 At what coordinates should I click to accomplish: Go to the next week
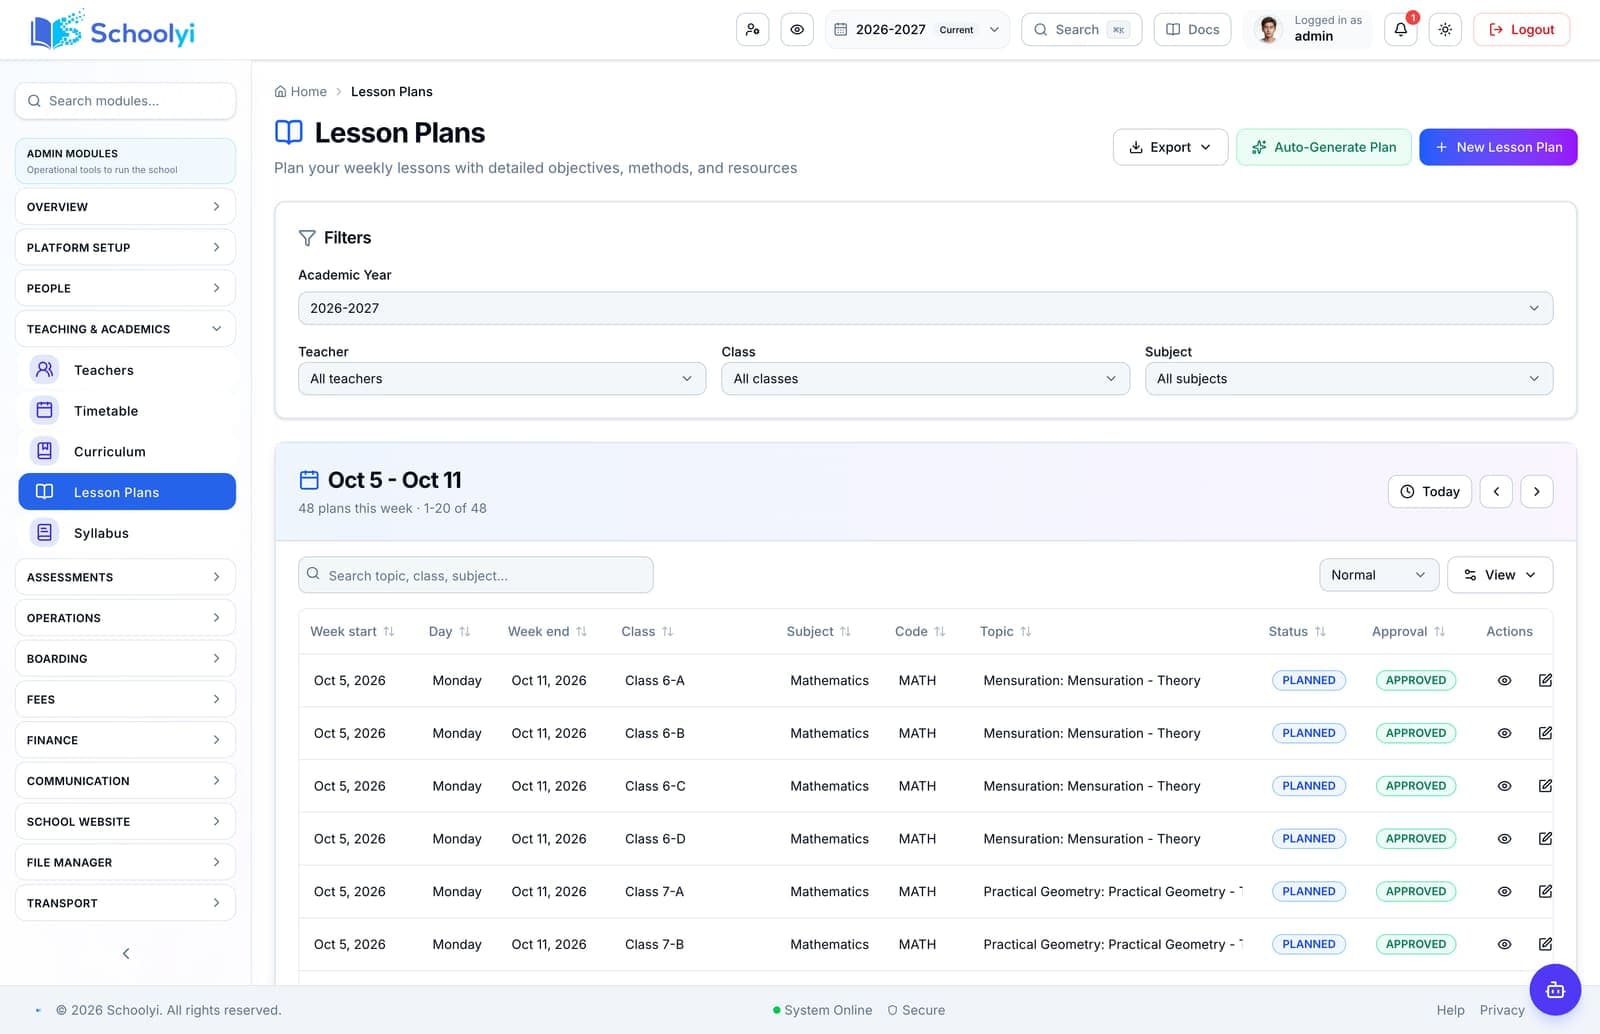click(1537, 491)
